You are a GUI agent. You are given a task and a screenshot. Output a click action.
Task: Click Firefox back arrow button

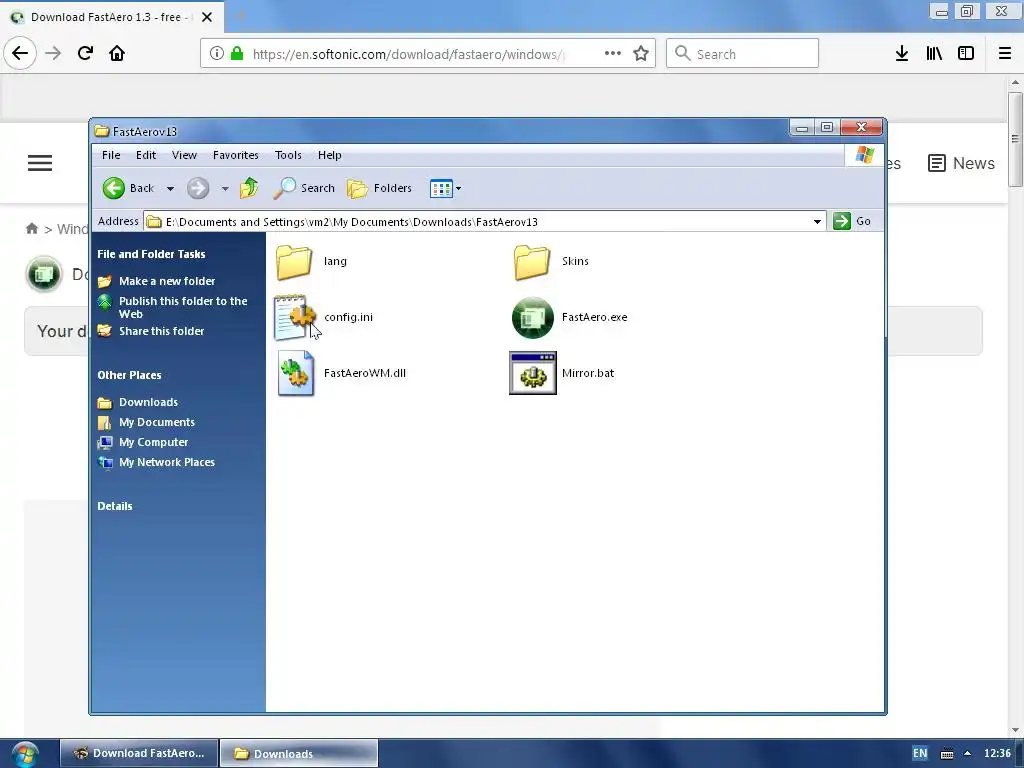coord(20,54)
